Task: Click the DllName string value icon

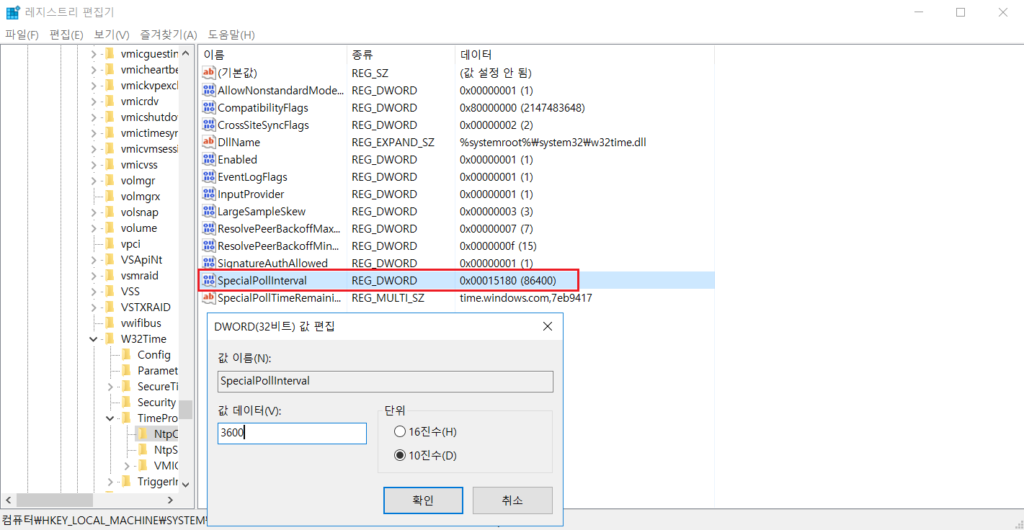Action: point(209,142)
